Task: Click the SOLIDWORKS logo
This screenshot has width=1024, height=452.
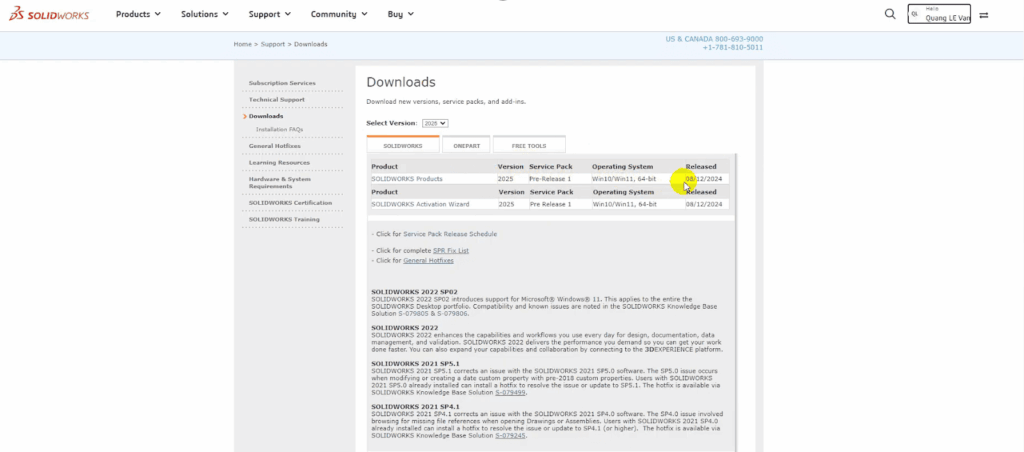Action: (x=48, y=14)
